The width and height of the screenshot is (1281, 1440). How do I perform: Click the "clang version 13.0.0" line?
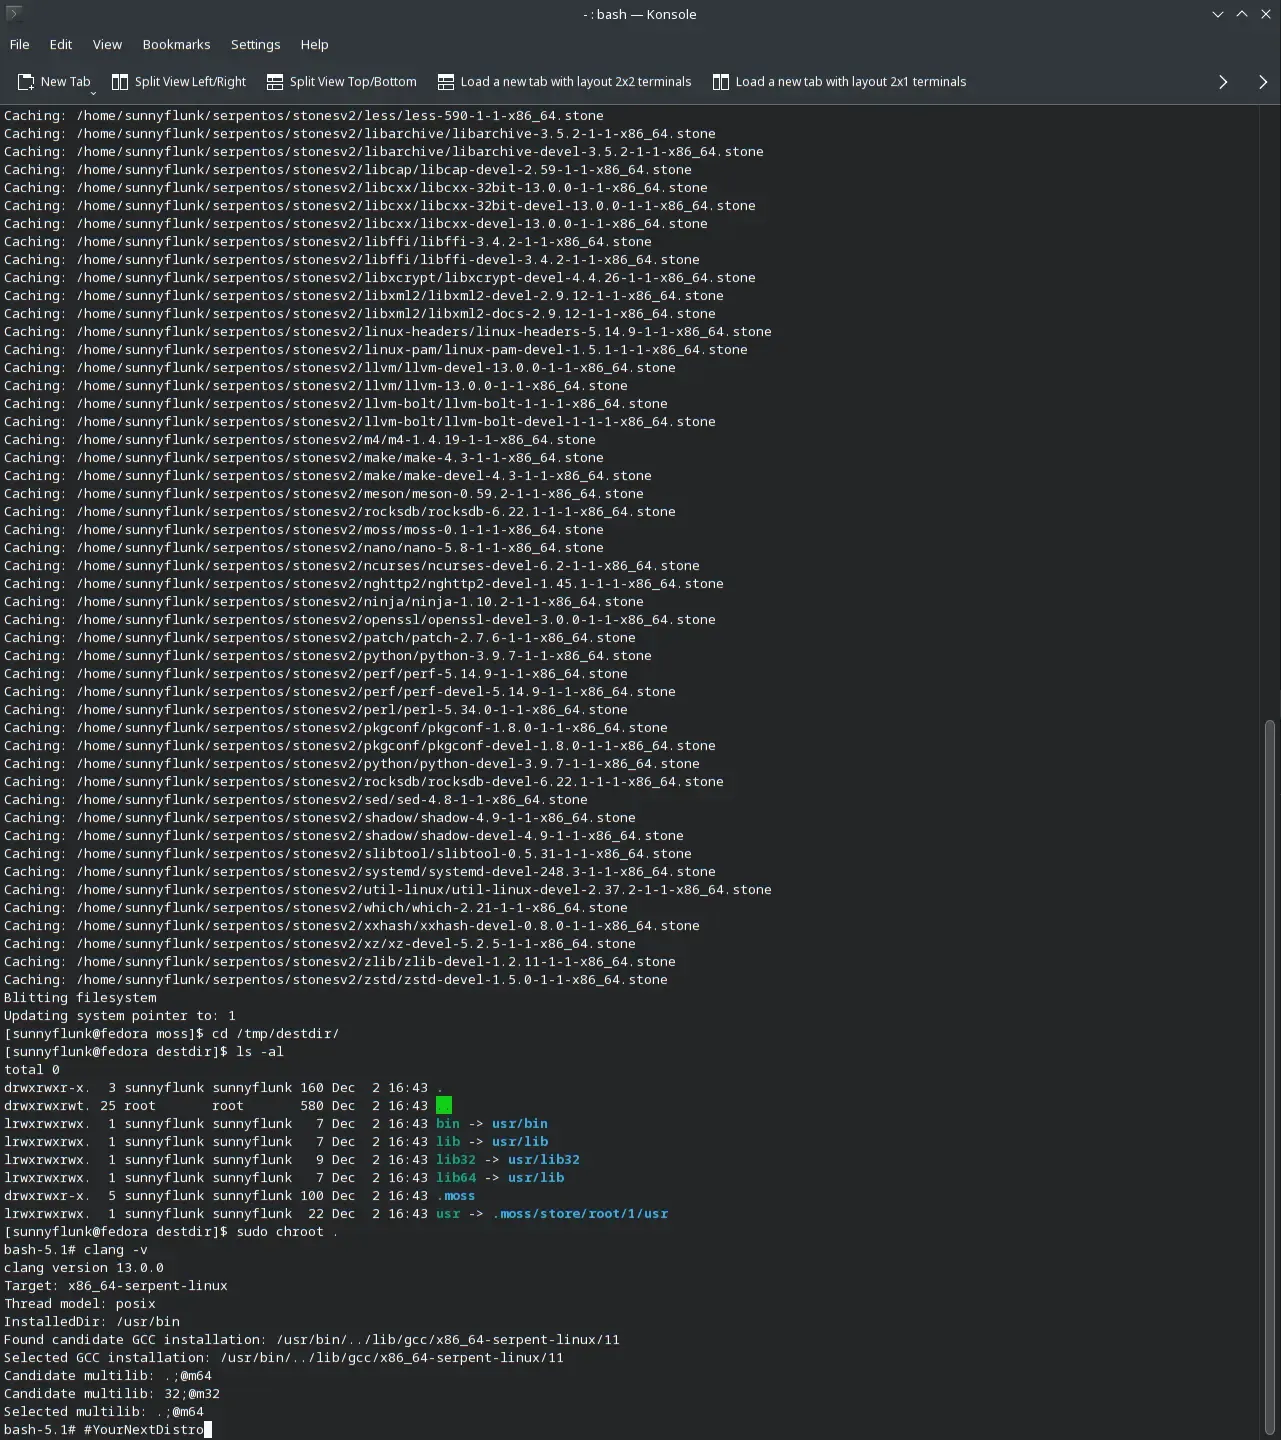point(84,1268)
